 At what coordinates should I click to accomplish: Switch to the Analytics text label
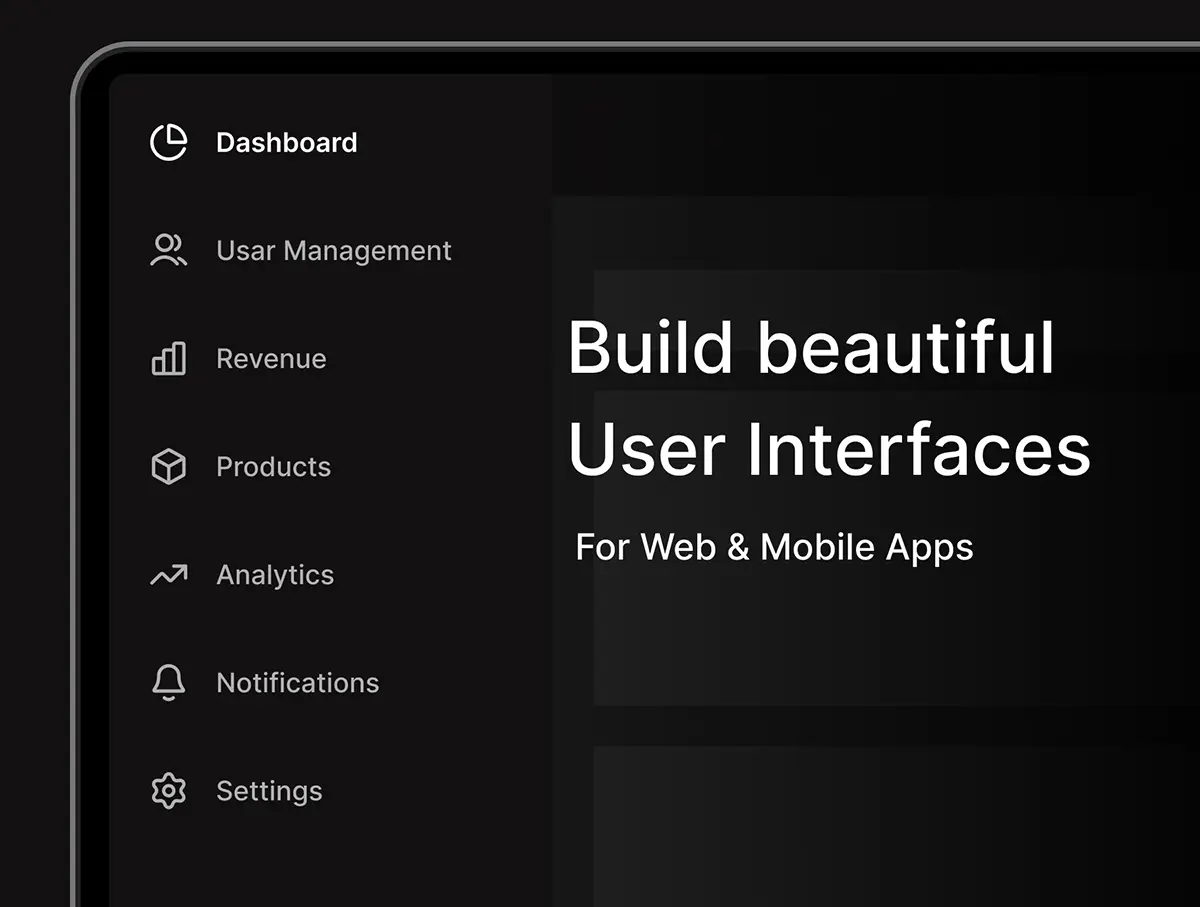pos(275,575)
